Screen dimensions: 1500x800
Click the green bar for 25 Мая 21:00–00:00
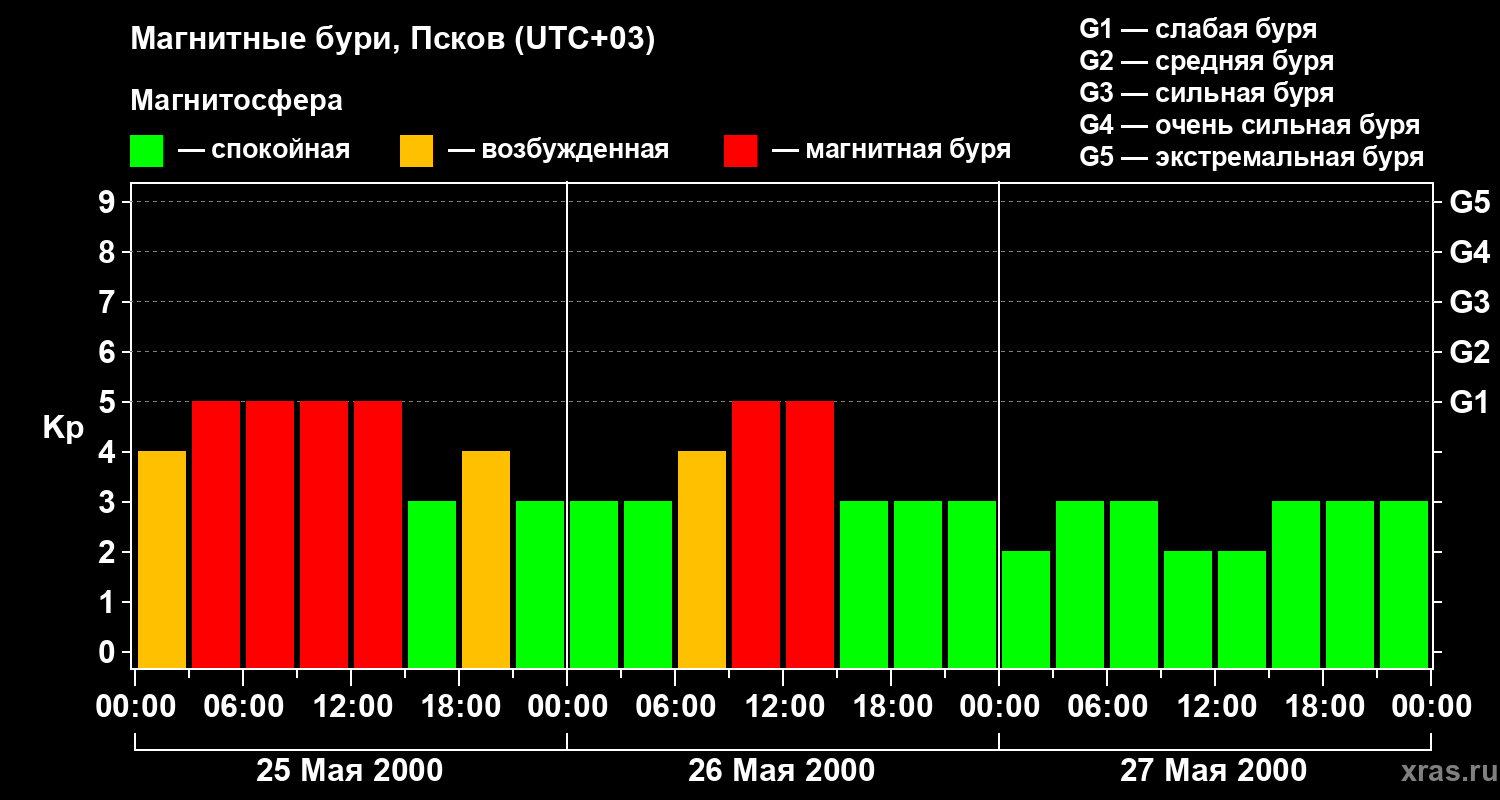540,585
